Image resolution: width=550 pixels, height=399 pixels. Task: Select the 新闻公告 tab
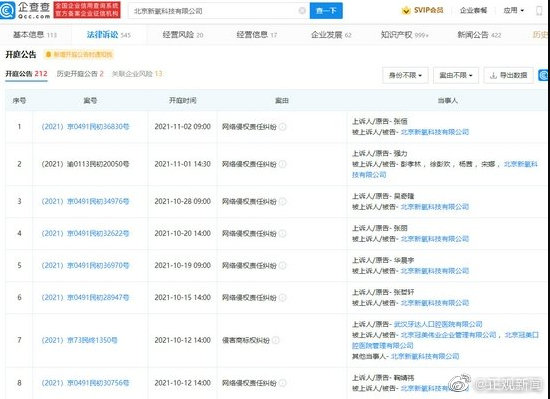pyautogui.click(x=479, y=35)
